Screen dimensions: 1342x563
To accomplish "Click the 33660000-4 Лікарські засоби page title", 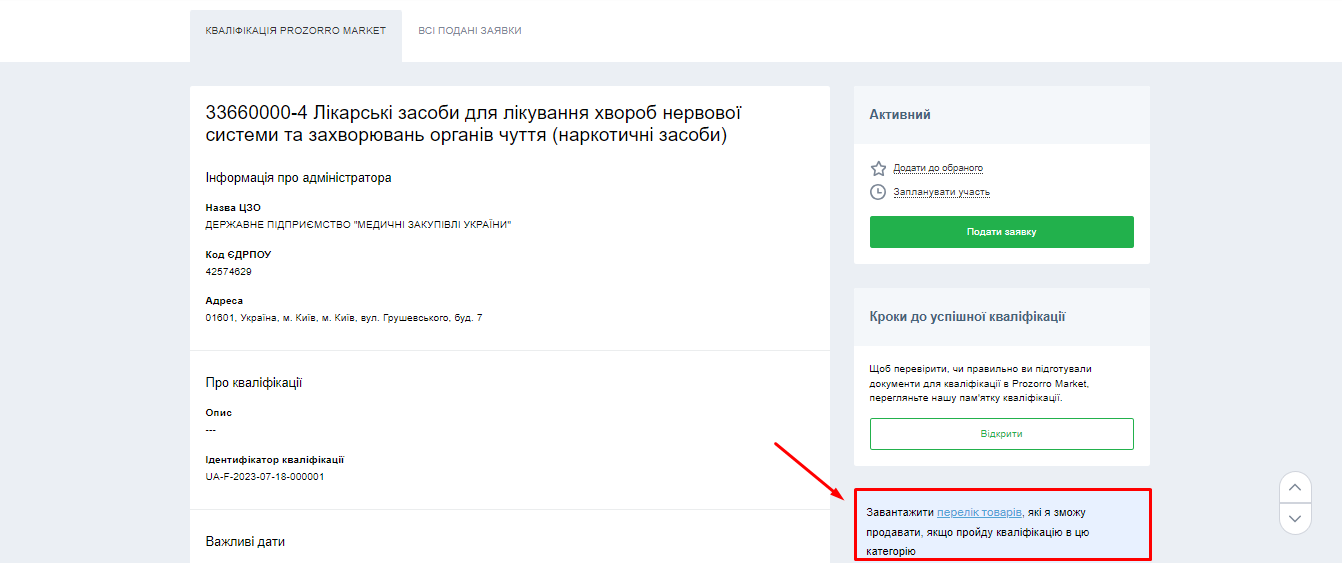I will coord(473,123).
